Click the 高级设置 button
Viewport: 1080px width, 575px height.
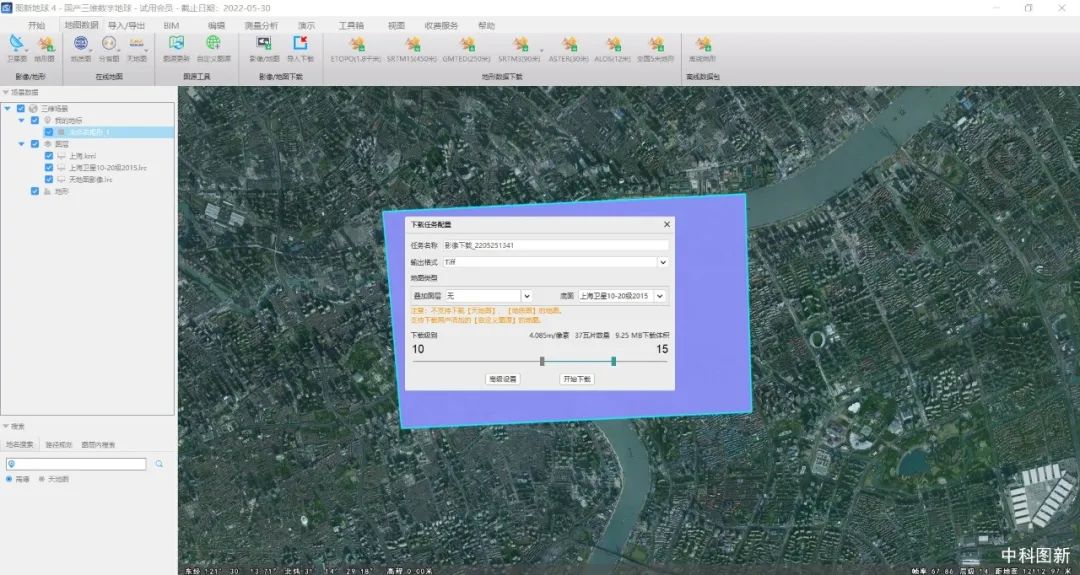[502, 379]
